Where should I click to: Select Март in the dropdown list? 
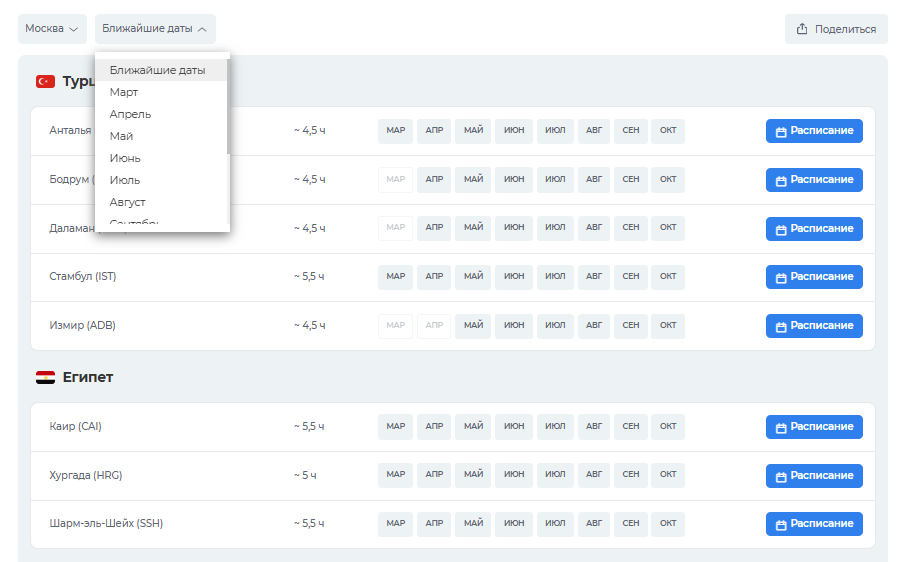[161, 92]
